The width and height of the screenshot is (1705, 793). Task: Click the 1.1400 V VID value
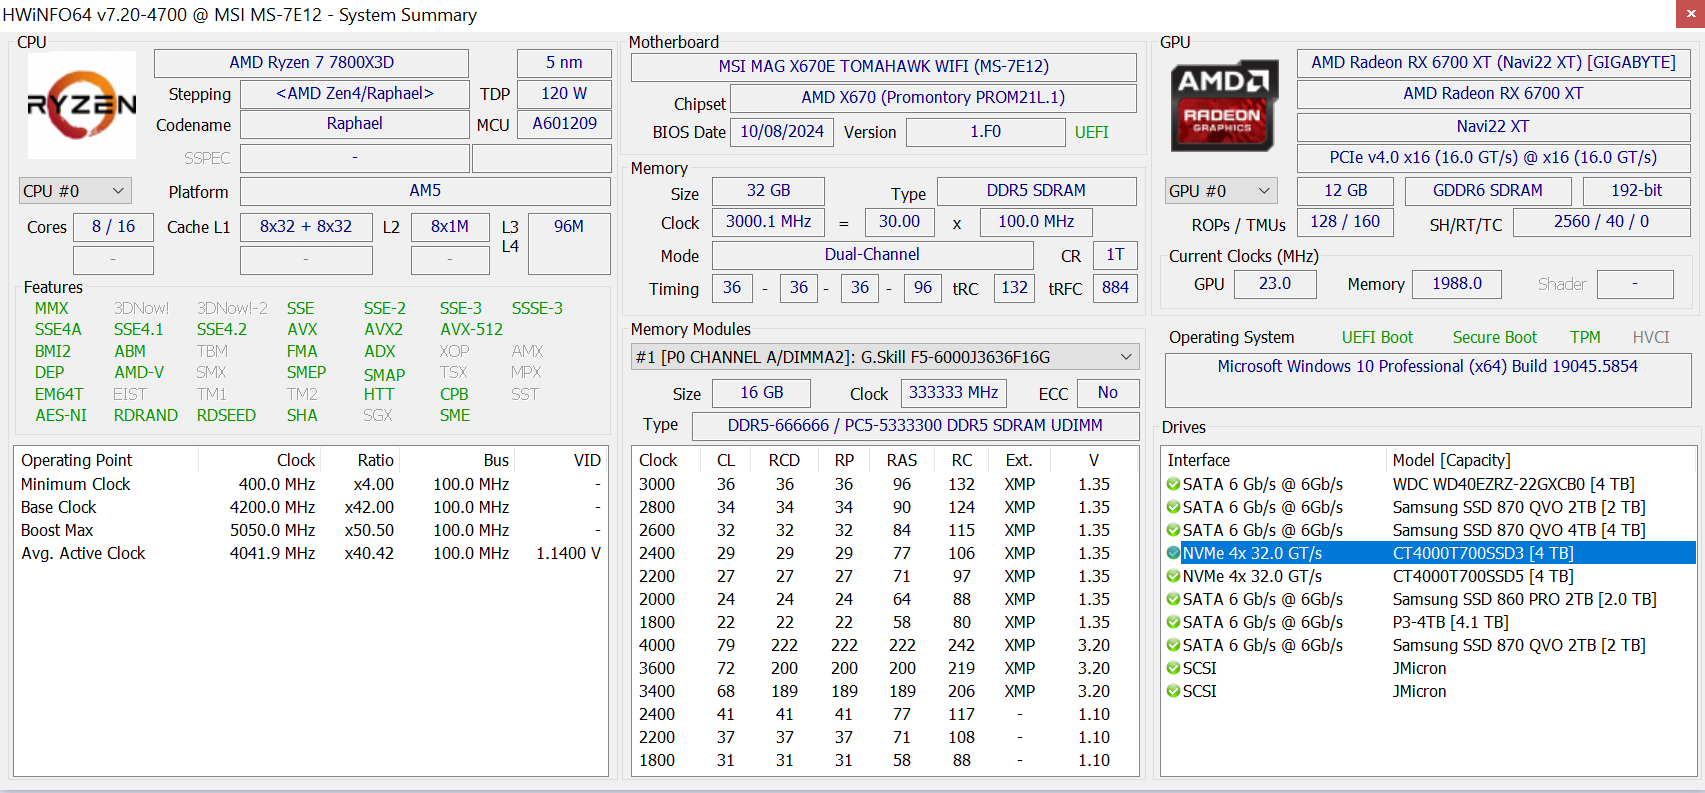coord(568,553)
